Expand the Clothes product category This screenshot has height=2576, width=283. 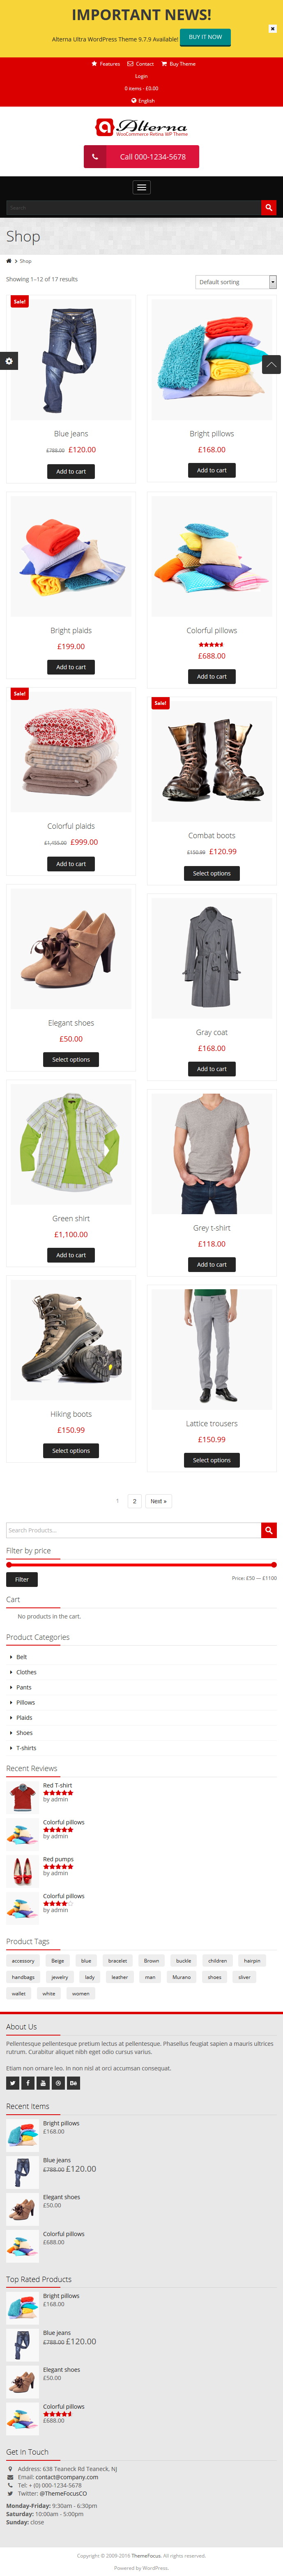pos(26,1672)
